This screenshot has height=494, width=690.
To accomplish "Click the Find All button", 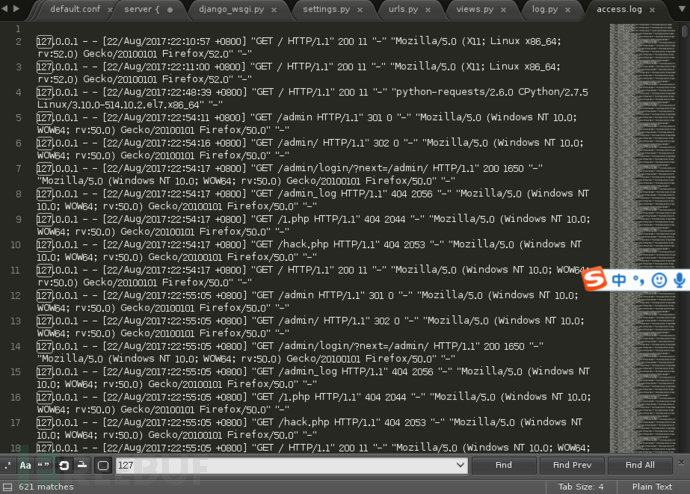I will pos(640,465).
